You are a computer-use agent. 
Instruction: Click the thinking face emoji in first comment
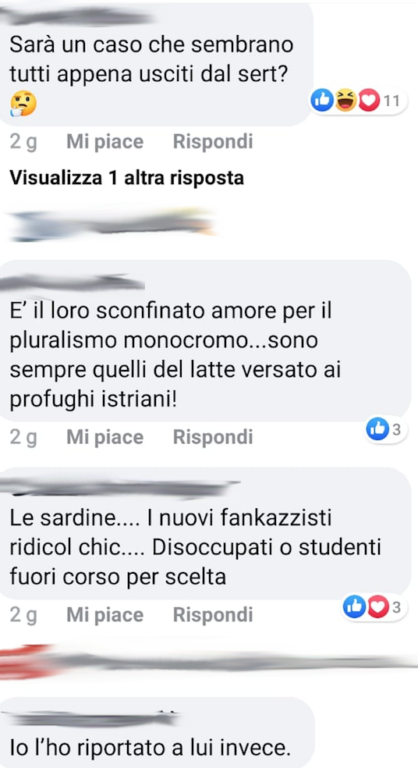pyautogui.click(x=24, y=104)
